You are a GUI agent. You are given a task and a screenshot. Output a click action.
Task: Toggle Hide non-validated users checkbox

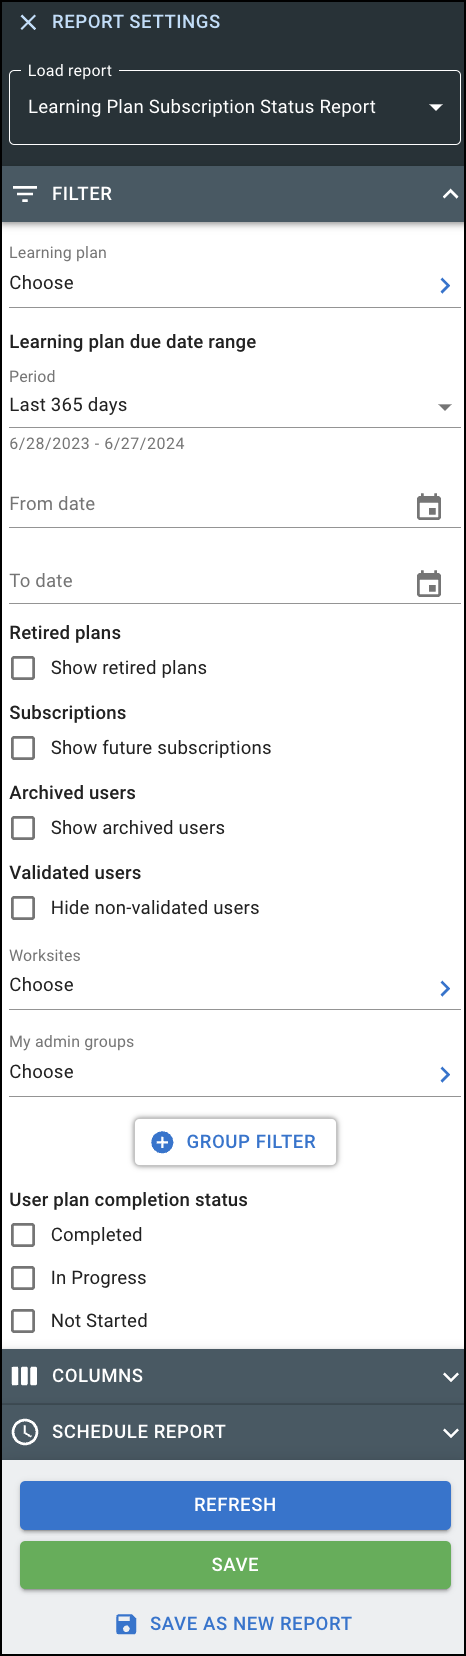(x=23, y=908)
